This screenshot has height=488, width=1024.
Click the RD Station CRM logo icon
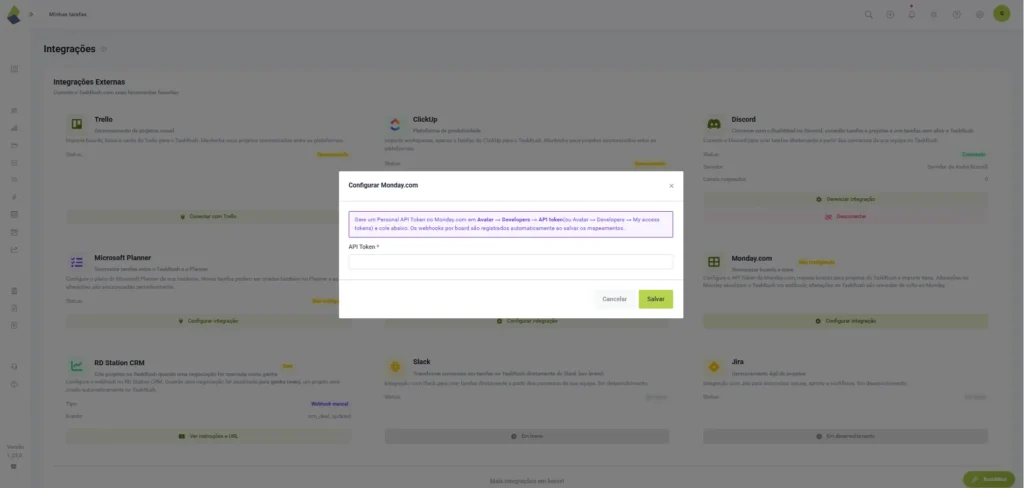coord(76,366)
